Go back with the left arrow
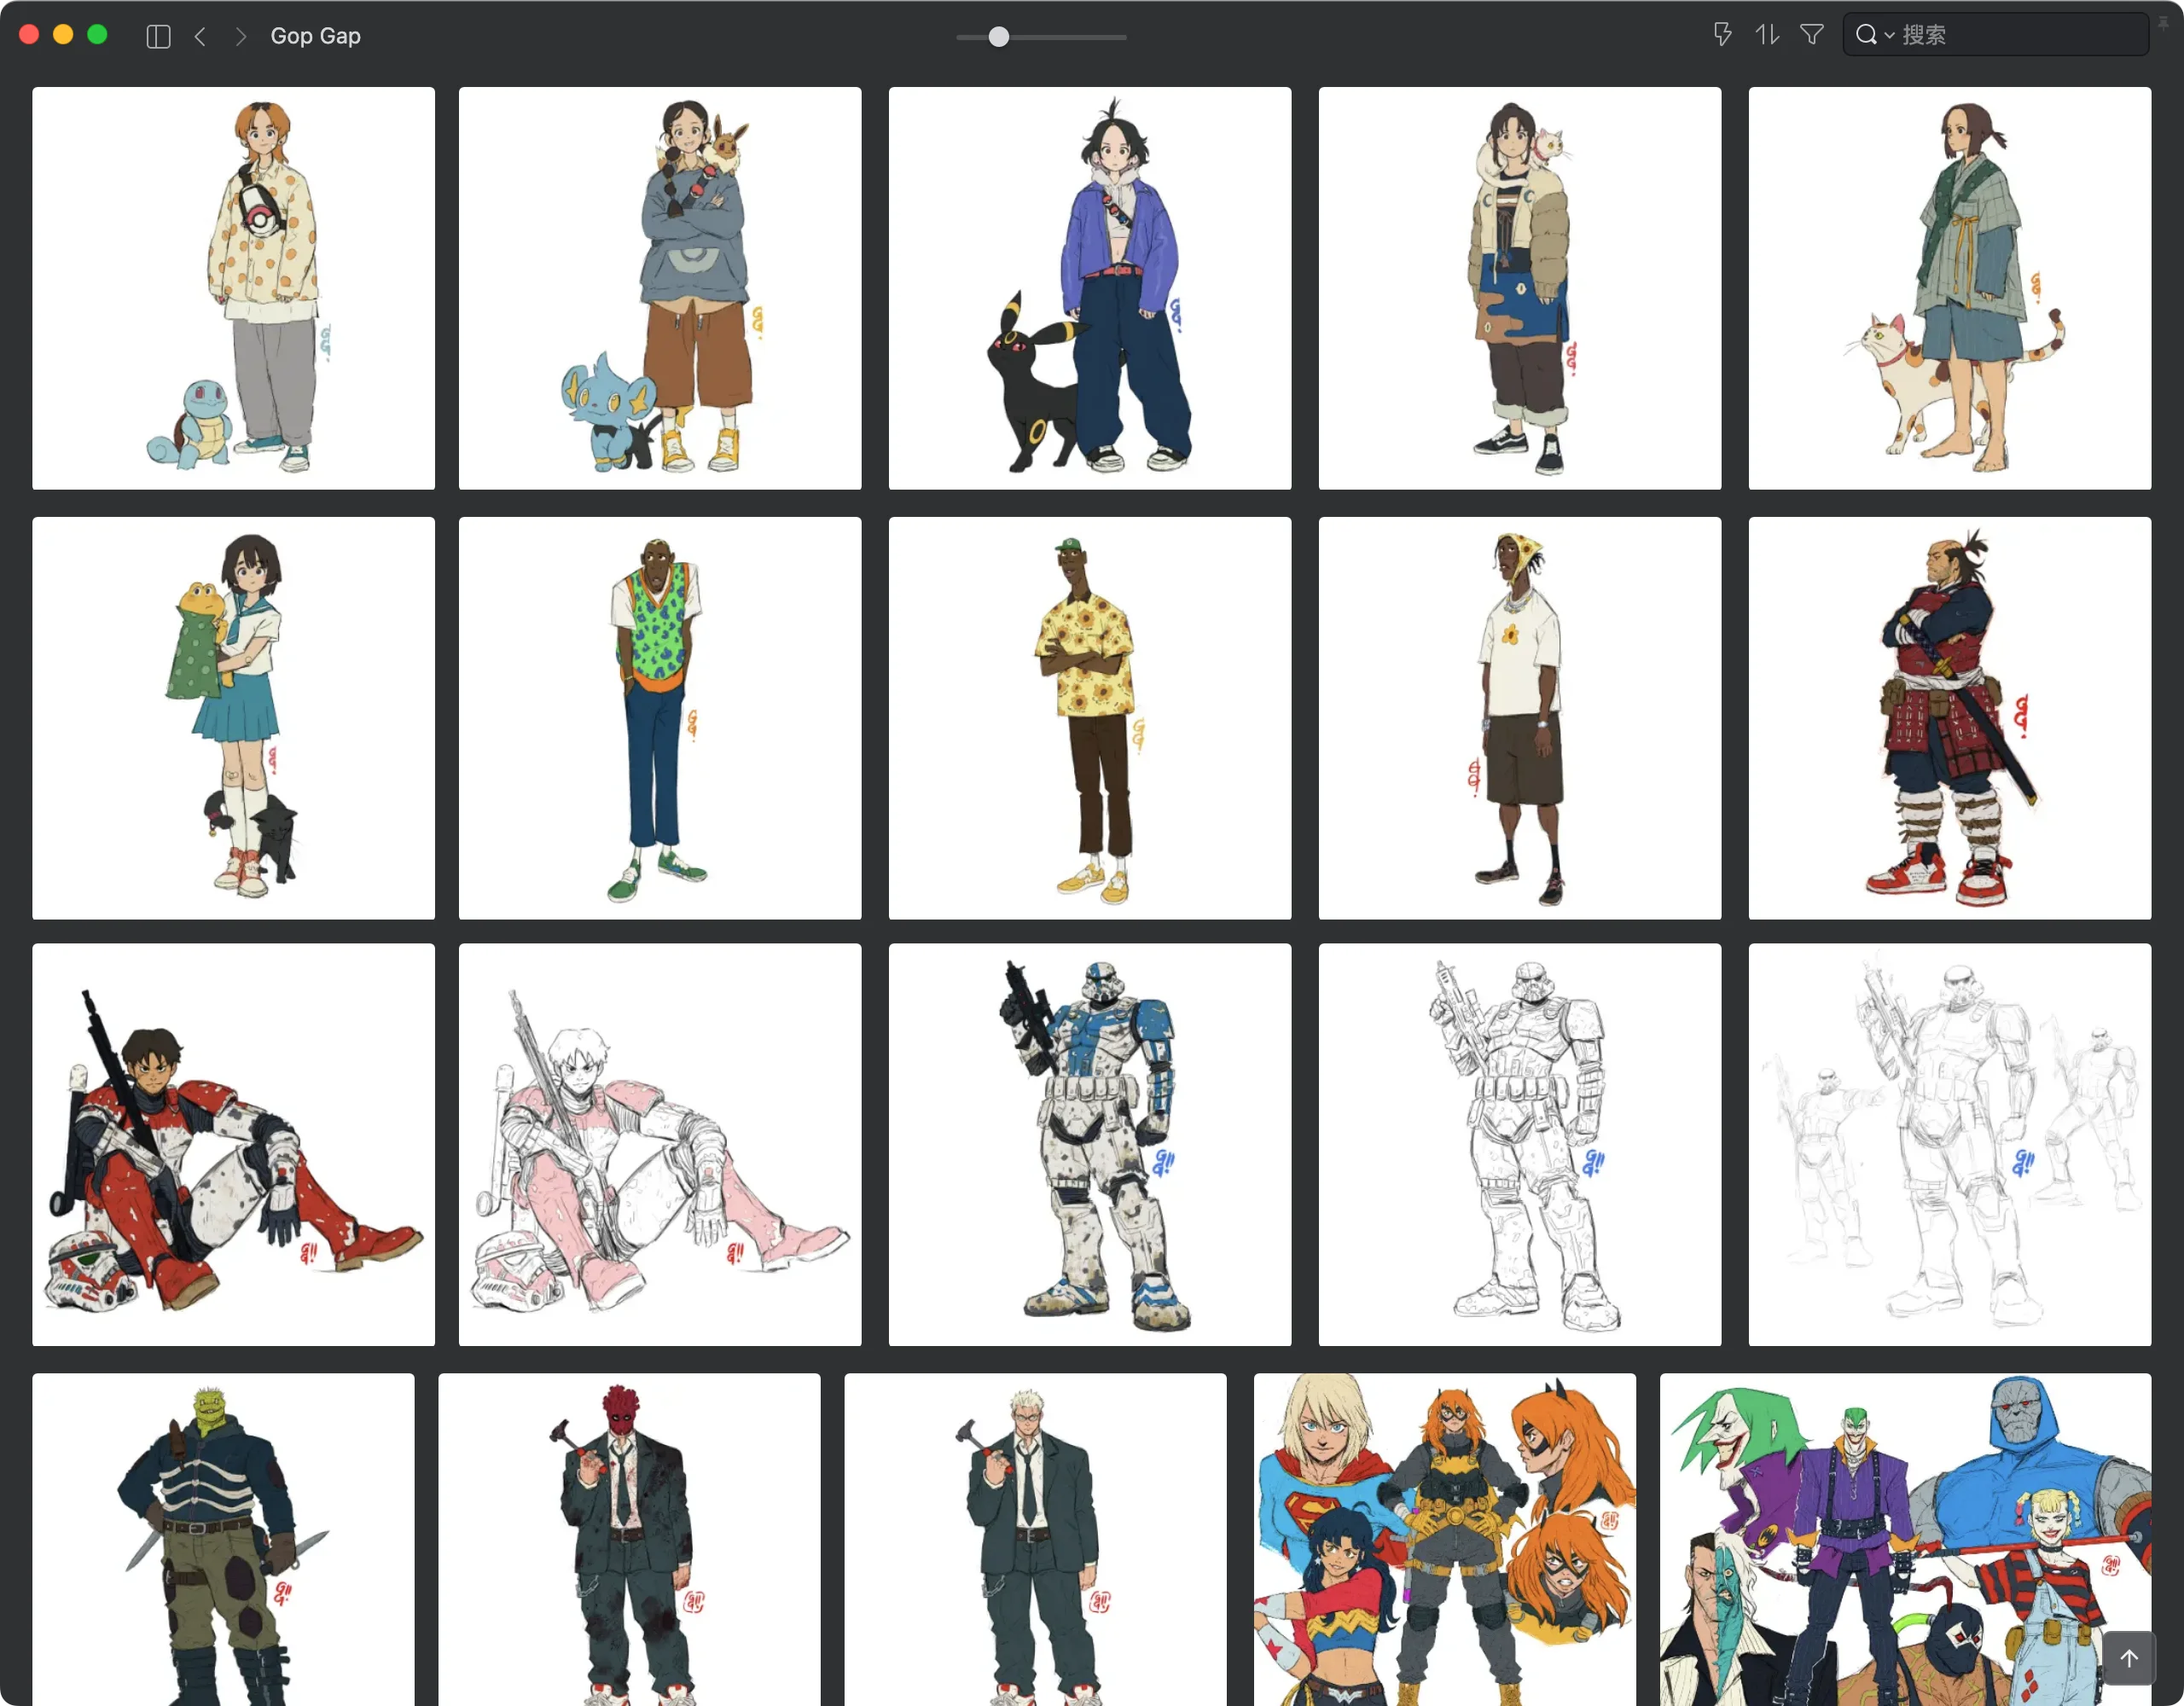The width and height of the screenshot is (2184, 1706). (200, 36)
